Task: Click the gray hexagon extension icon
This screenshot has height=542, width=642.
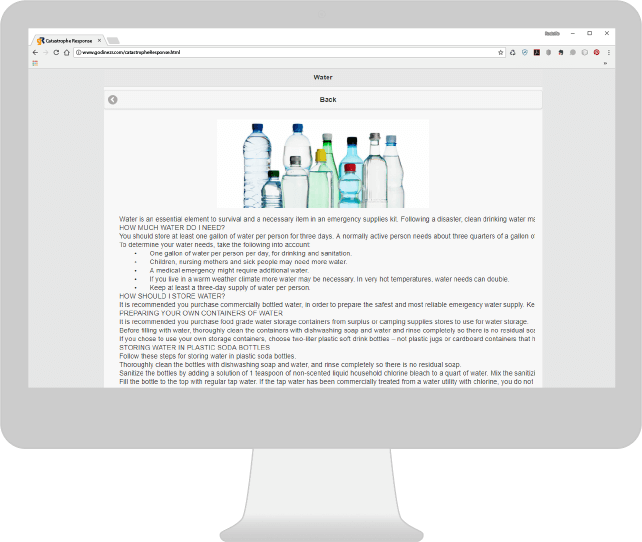Action: point(585,52)
